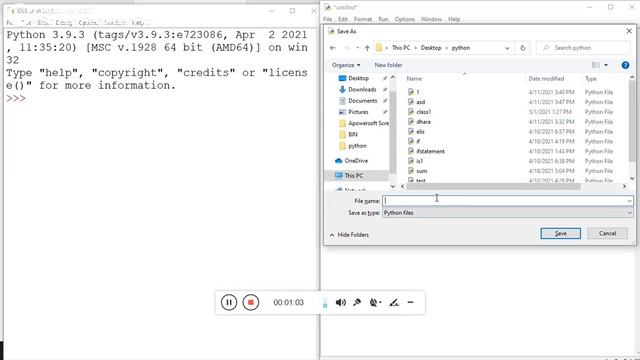Select the file named 1
Screen dimensions: 640x360
pyautogui.click(x=418, y=92)
